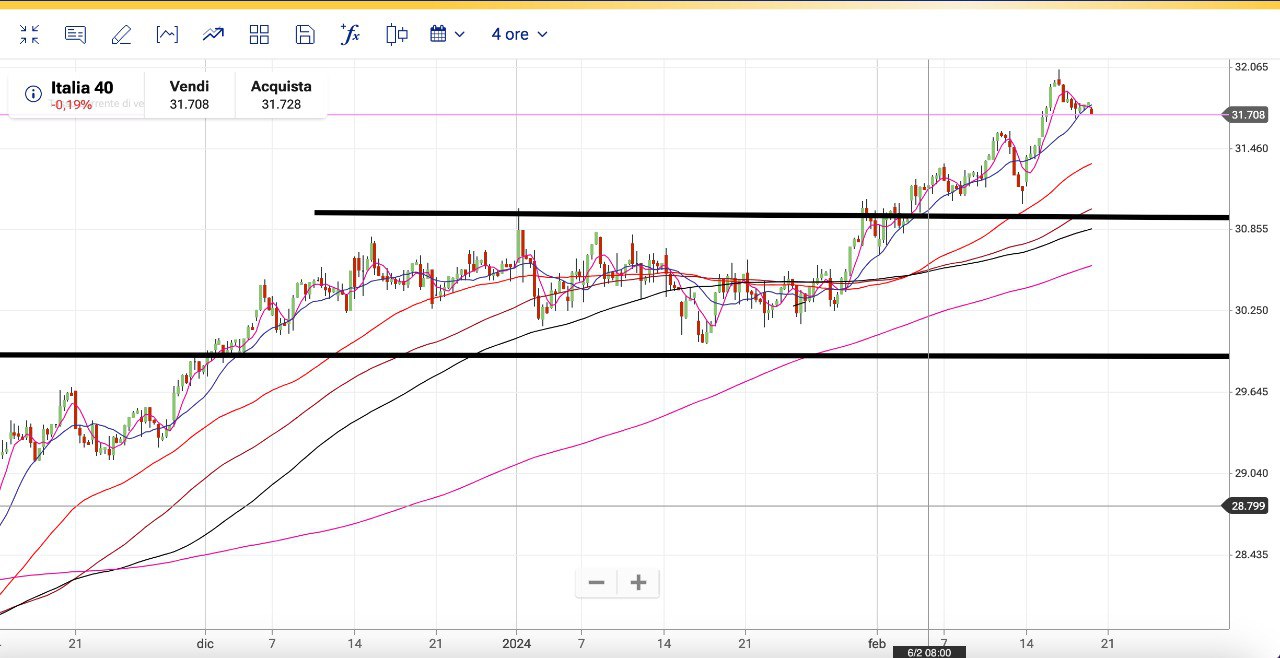Click the rising trend arrow icon
1280x658 pixels.
click(213, 35)
